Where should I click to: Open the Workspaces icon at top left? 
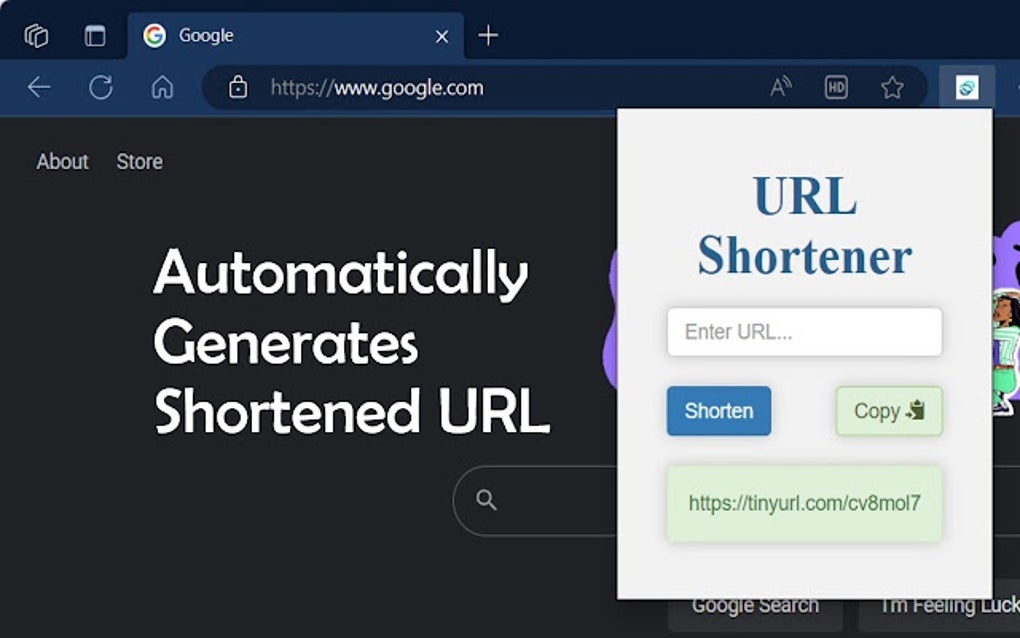[x=36, y=34]
